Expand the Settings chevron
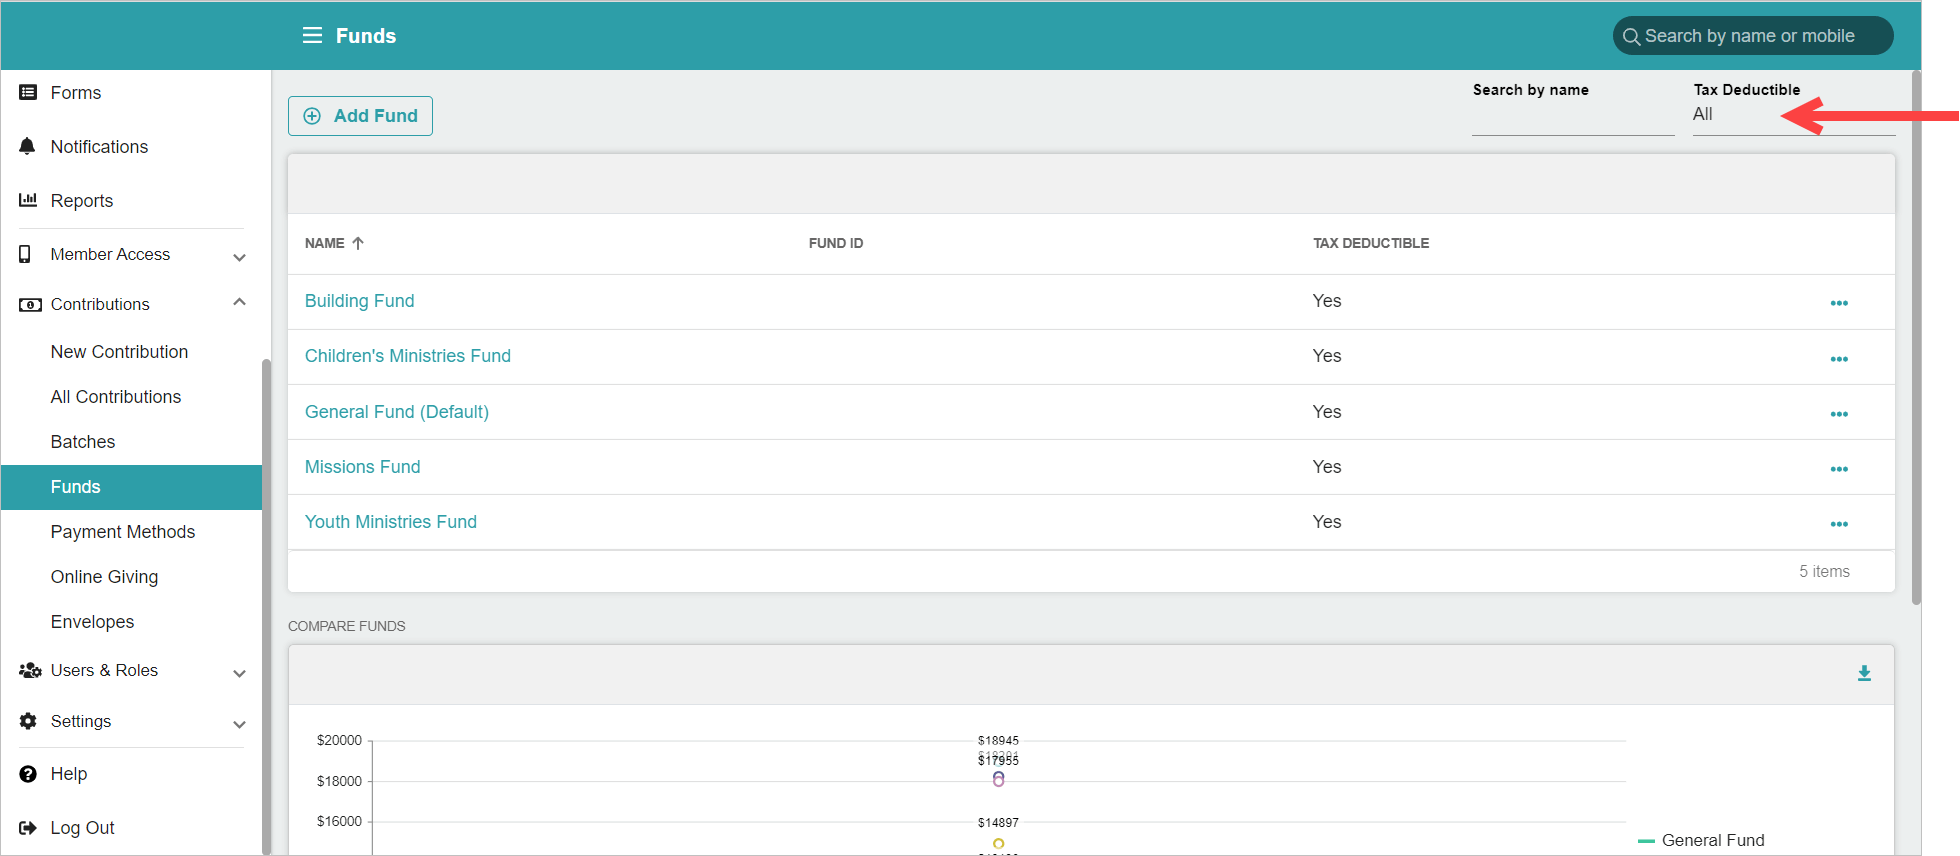 (x=239, y=724)
